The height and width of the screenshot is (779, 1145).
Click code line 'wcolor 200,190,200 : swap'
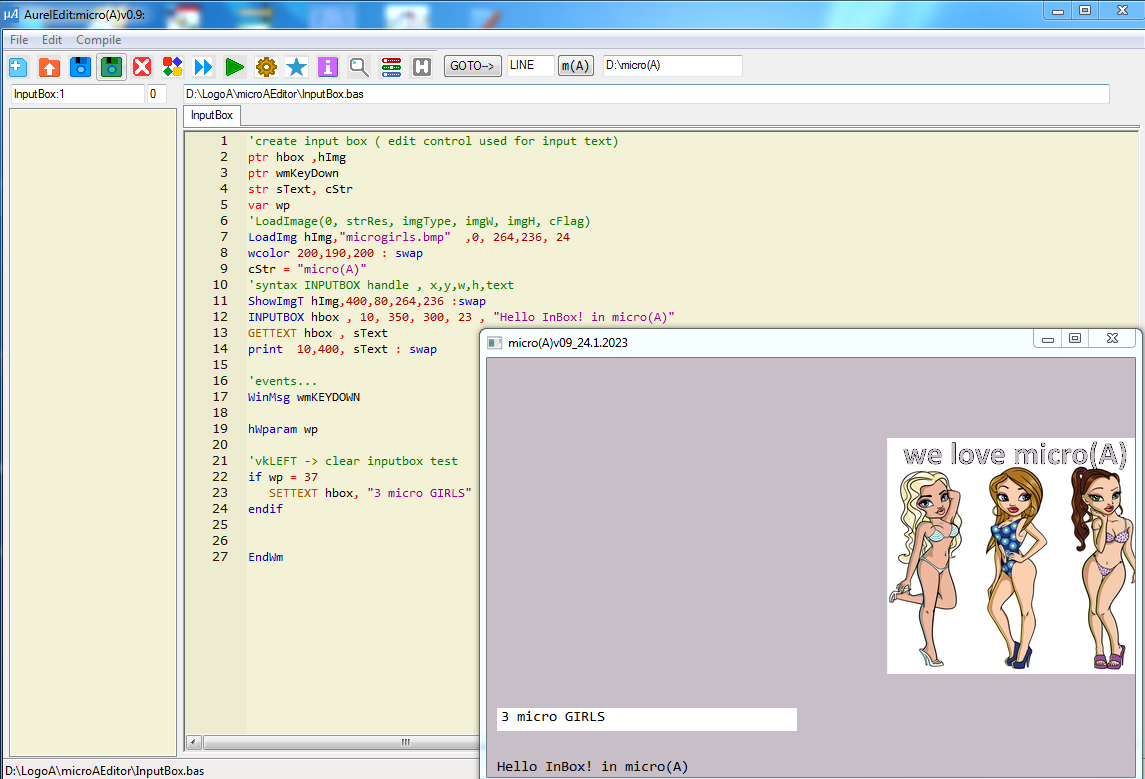tap(335, 253)
